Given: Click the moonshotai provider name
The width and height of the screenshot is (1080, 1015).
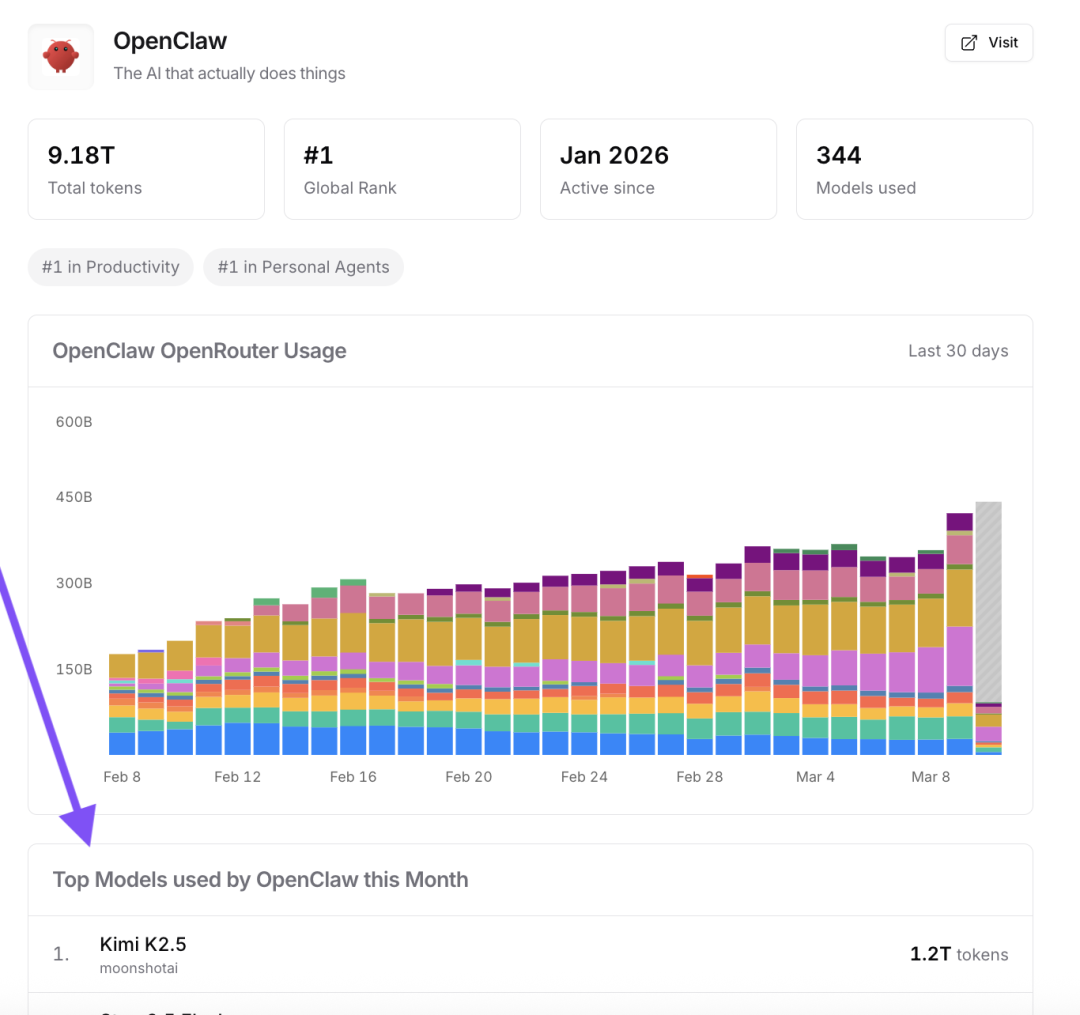Looking at the screenshot, I should [138, 968].
